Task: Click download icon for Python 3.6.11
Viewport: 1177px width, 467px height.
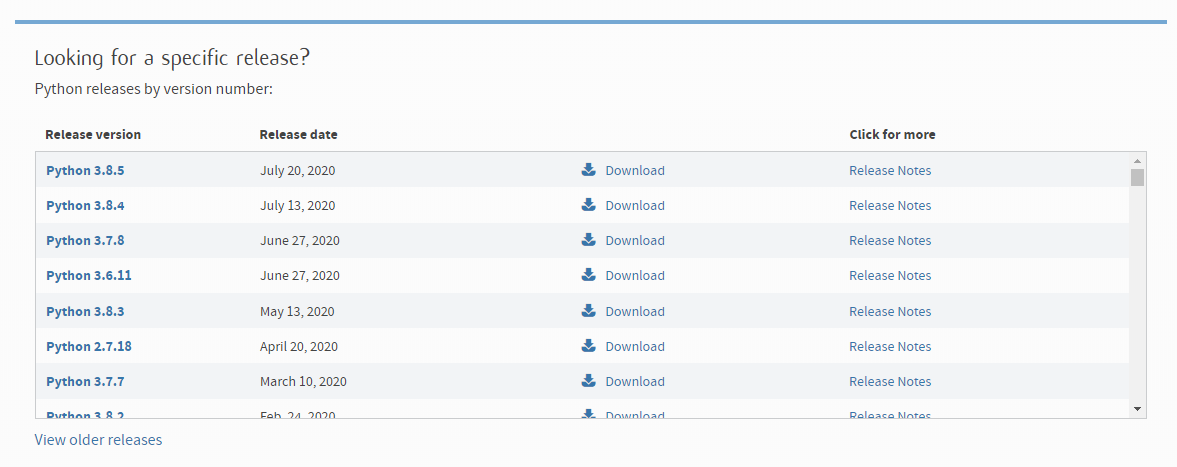Action: (588, 275)
